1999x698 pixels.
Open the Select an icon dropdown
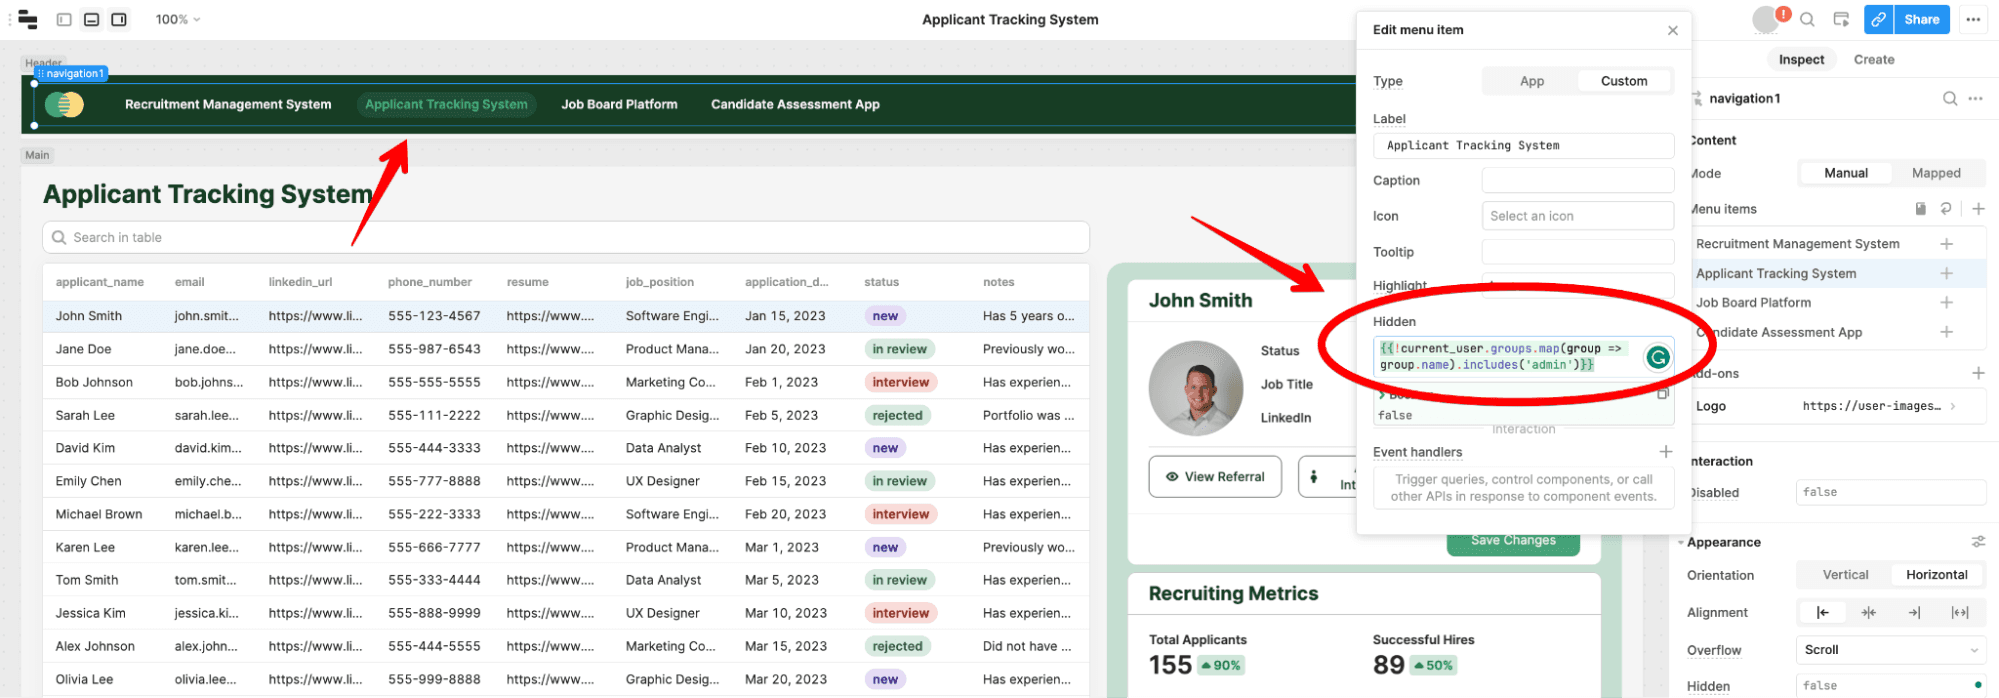click(1576, 216)
